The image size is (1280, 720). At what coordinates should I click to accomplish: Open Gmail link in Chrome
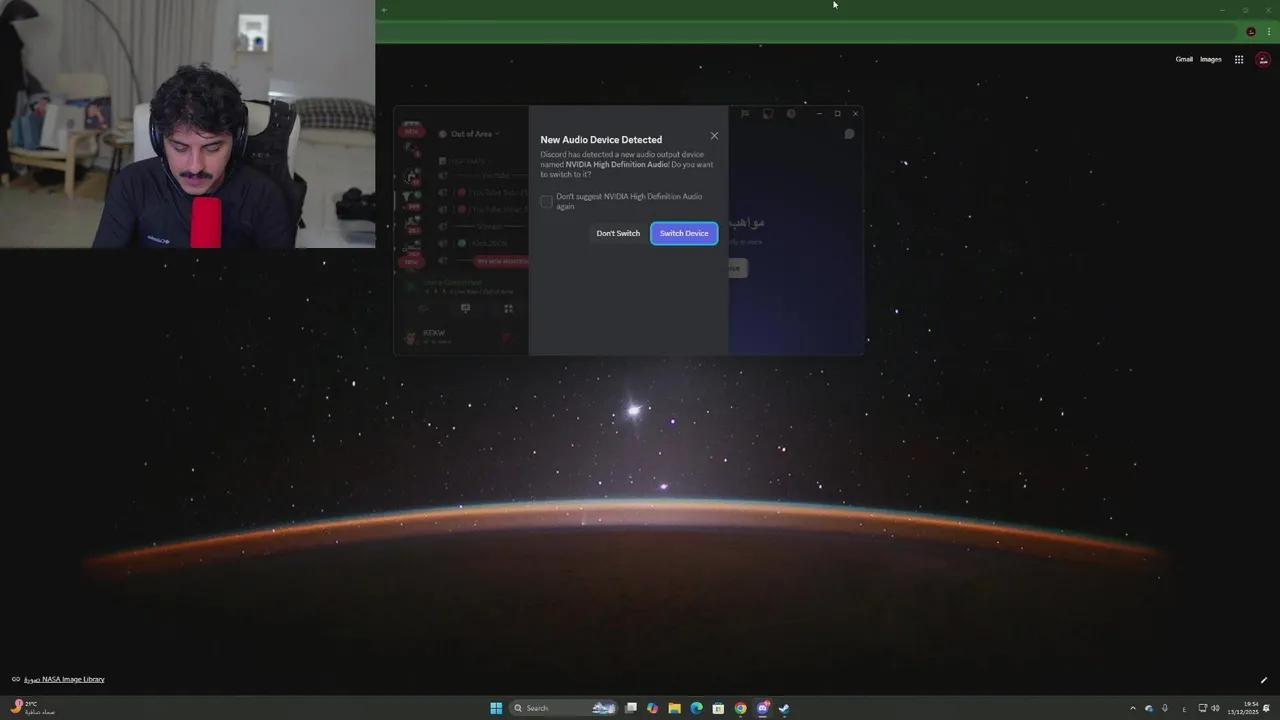coord(1184,59)
